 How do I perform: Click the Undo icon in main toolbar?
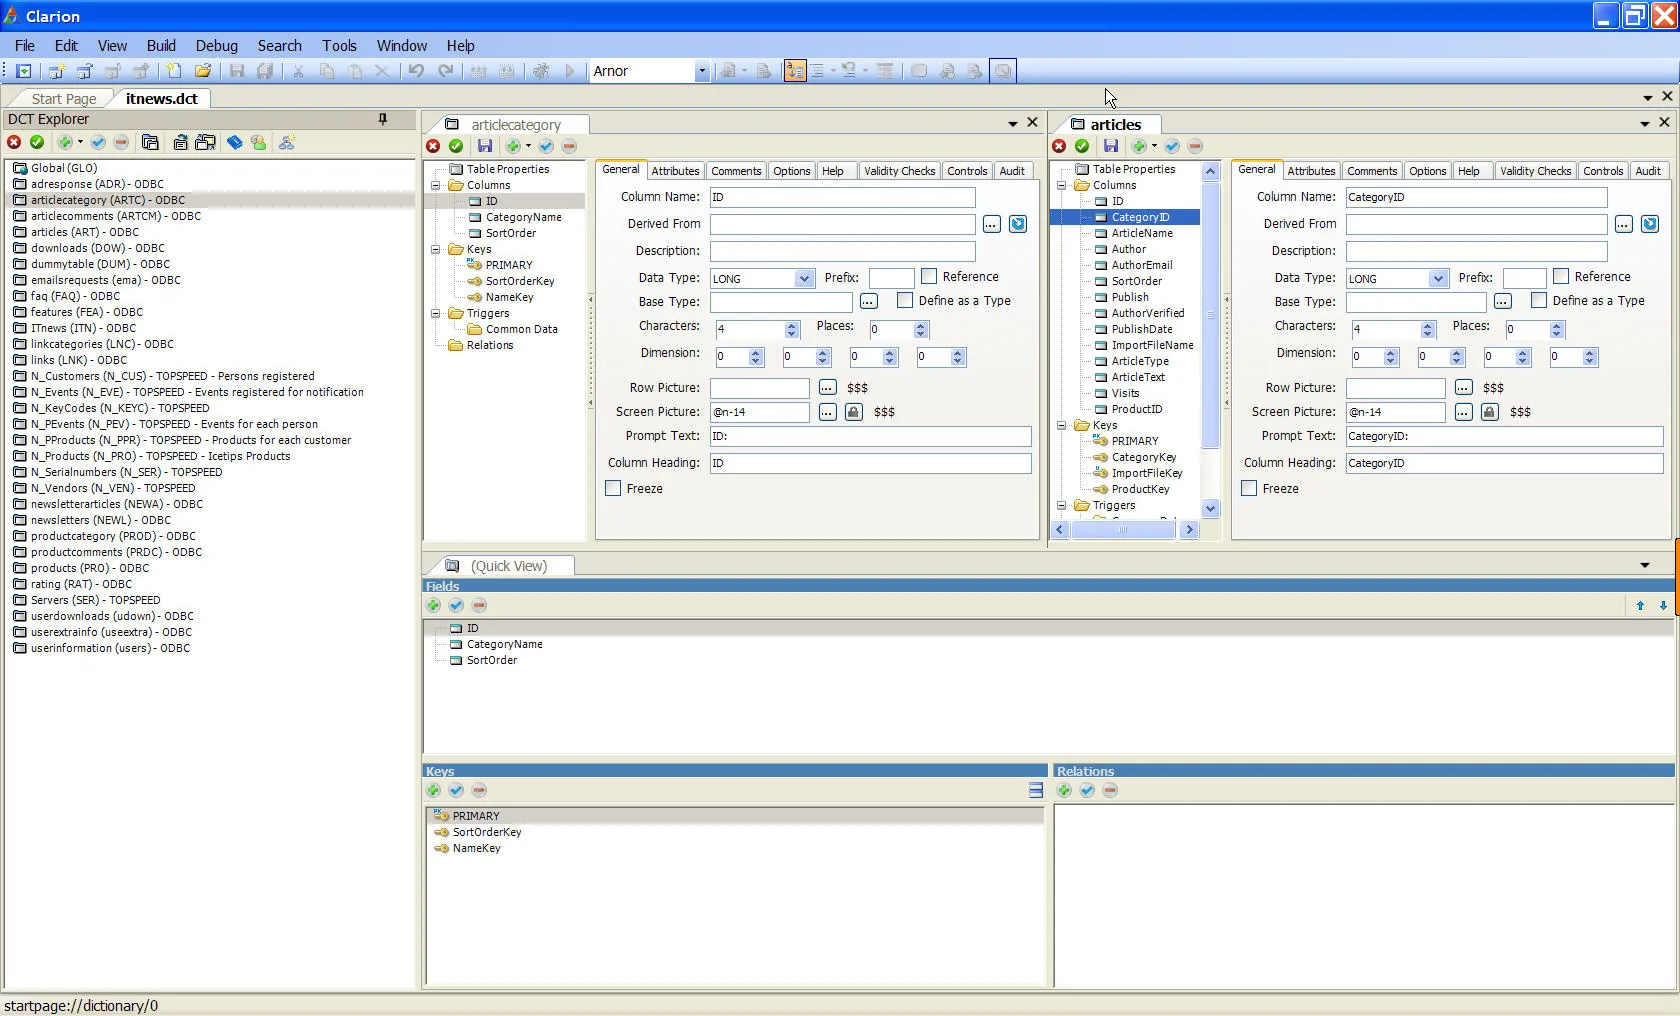coord(416,71)
